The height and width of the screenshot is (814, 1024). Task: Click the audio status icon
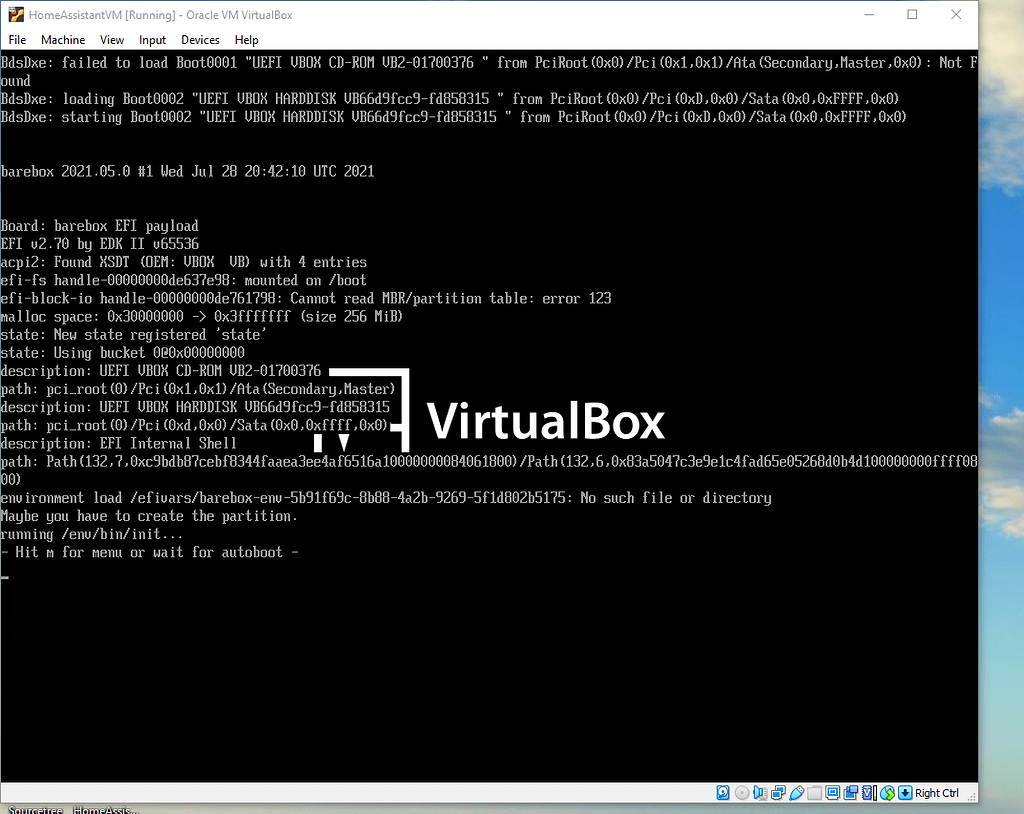(760, 792)
